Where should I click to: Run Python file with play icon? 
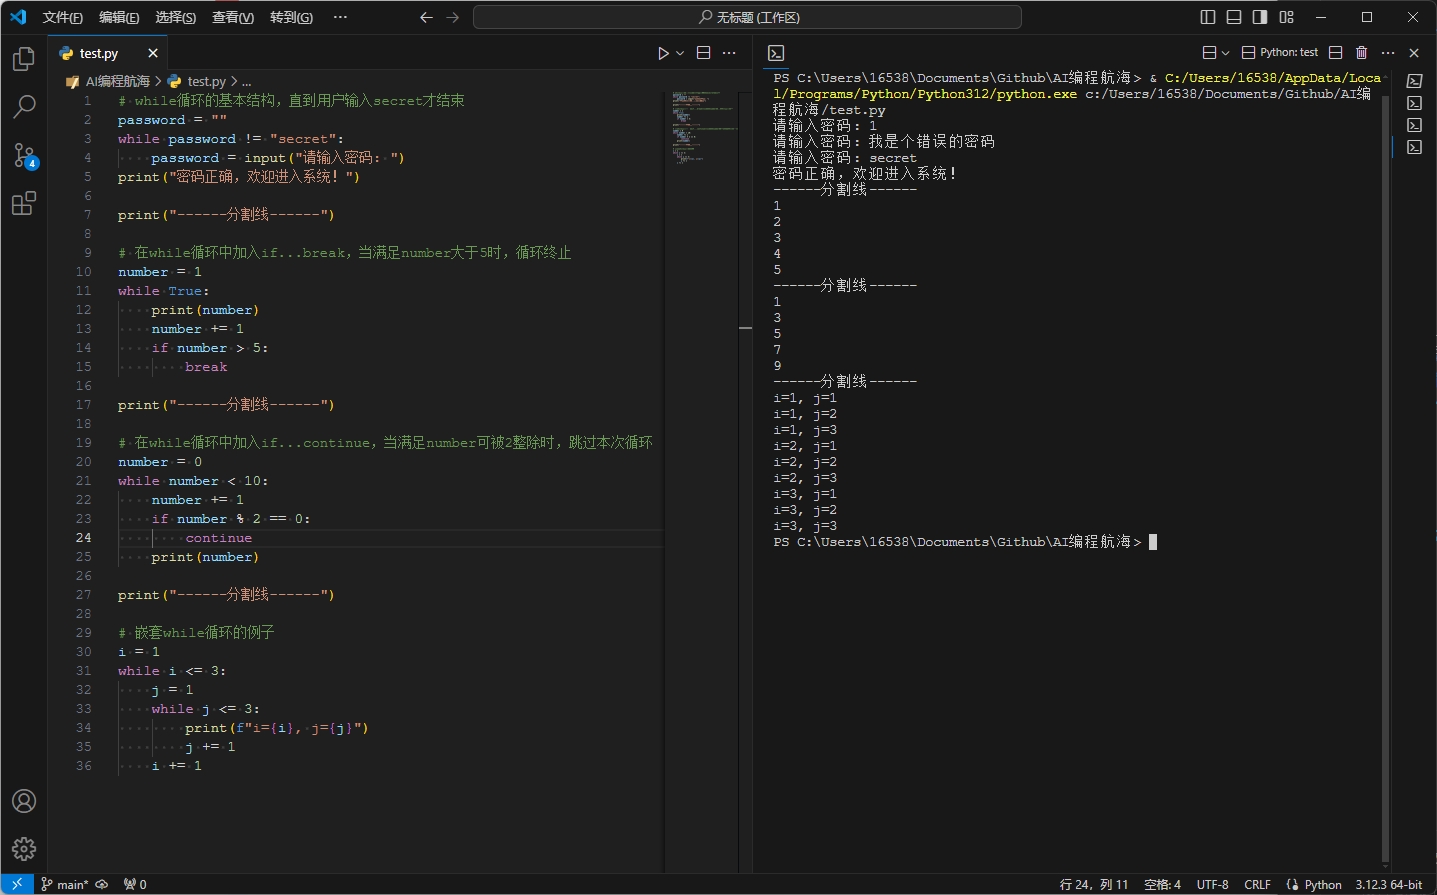[663, 53]
